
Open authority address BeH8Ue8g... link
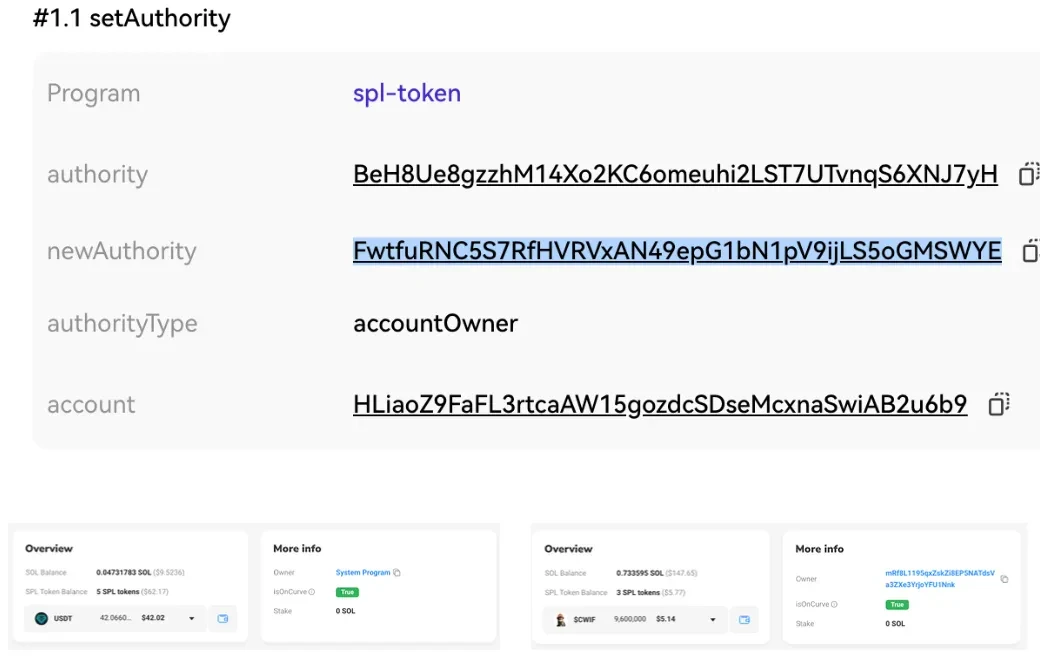click(675, 174)
